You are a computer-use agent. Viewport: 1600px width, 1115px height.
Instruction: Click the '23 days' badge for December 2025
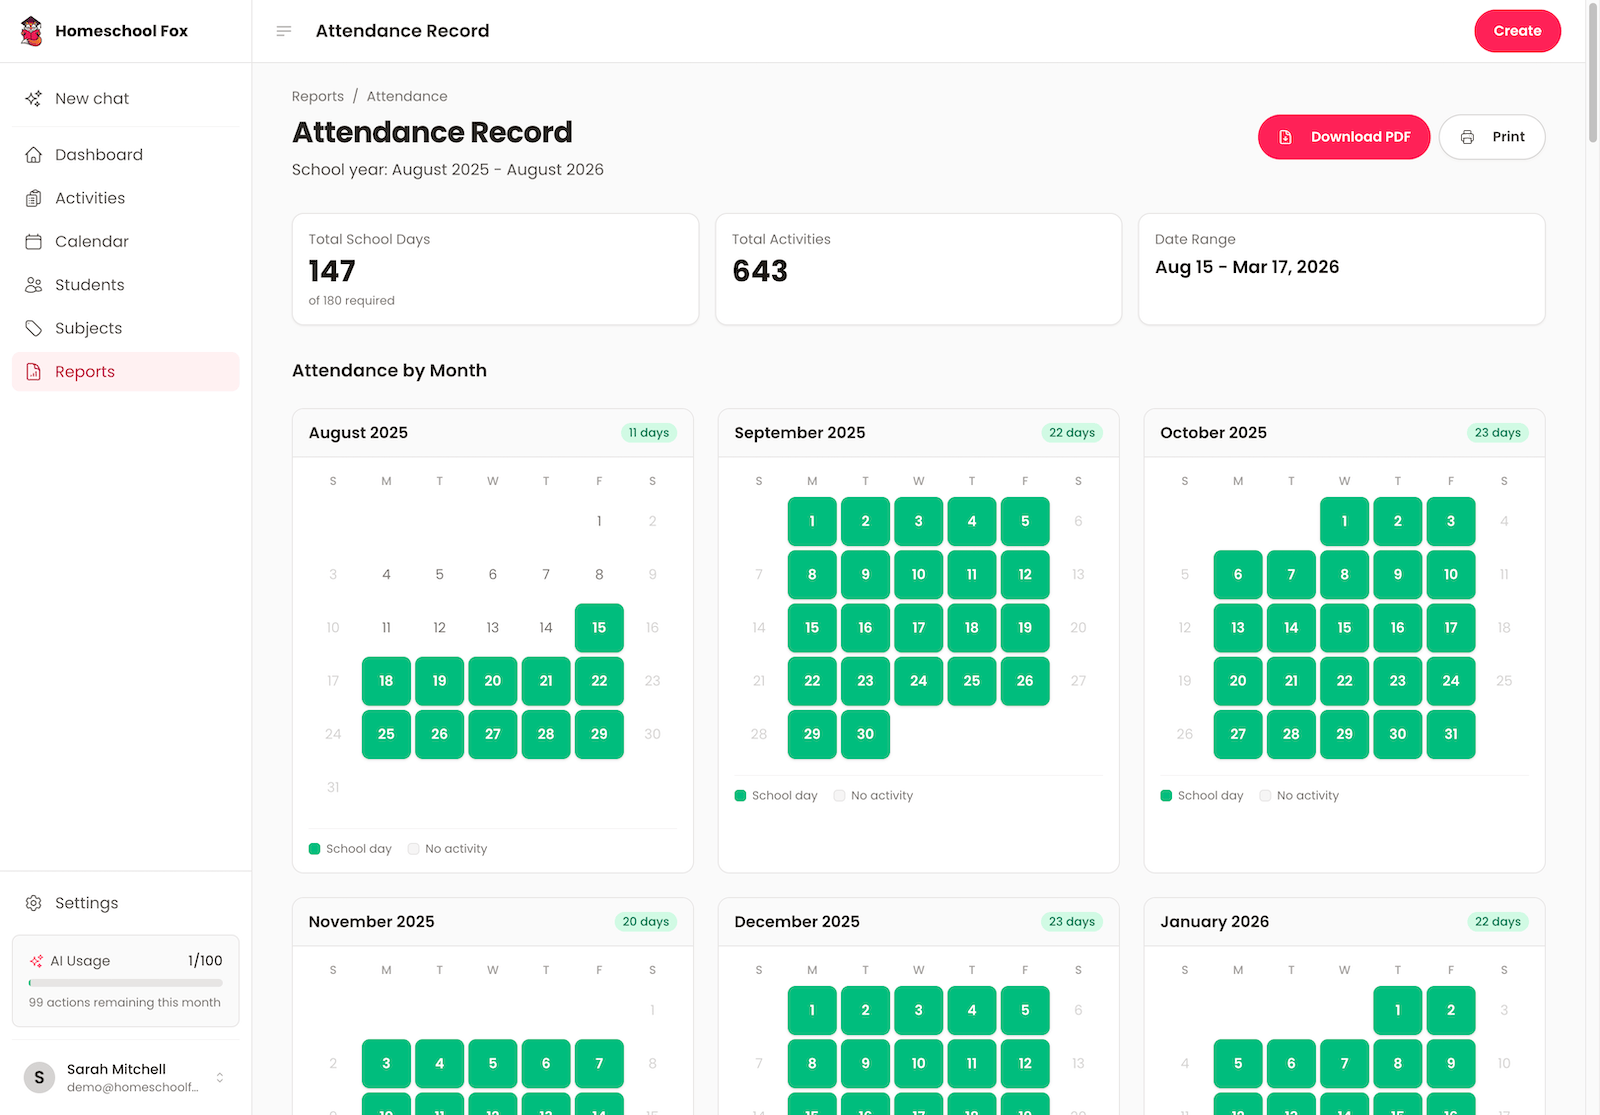(x=1072, y=922)
